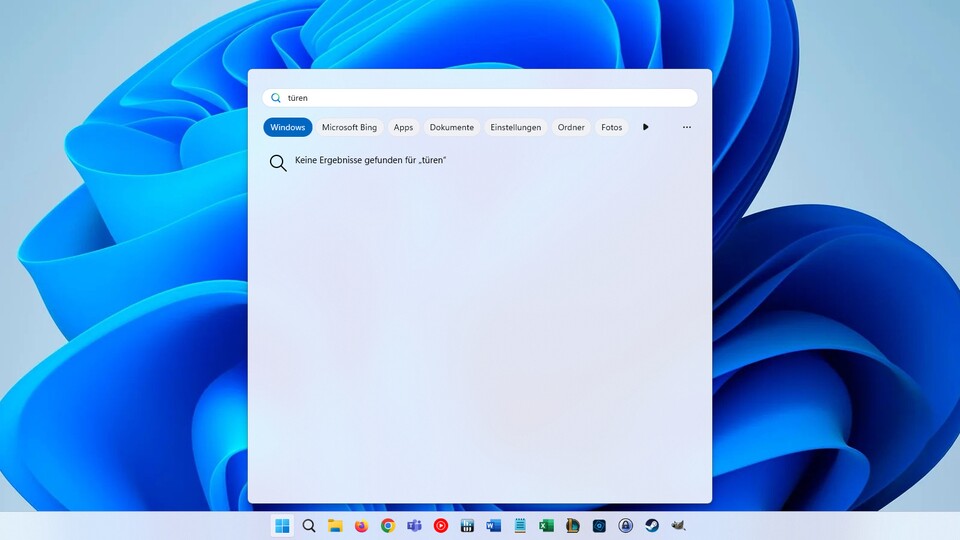Image resolution: width=960 pixels, height=540 pixels.
Task: Open File Explorer from the taskbar
Action: click(x=335, y=526)
